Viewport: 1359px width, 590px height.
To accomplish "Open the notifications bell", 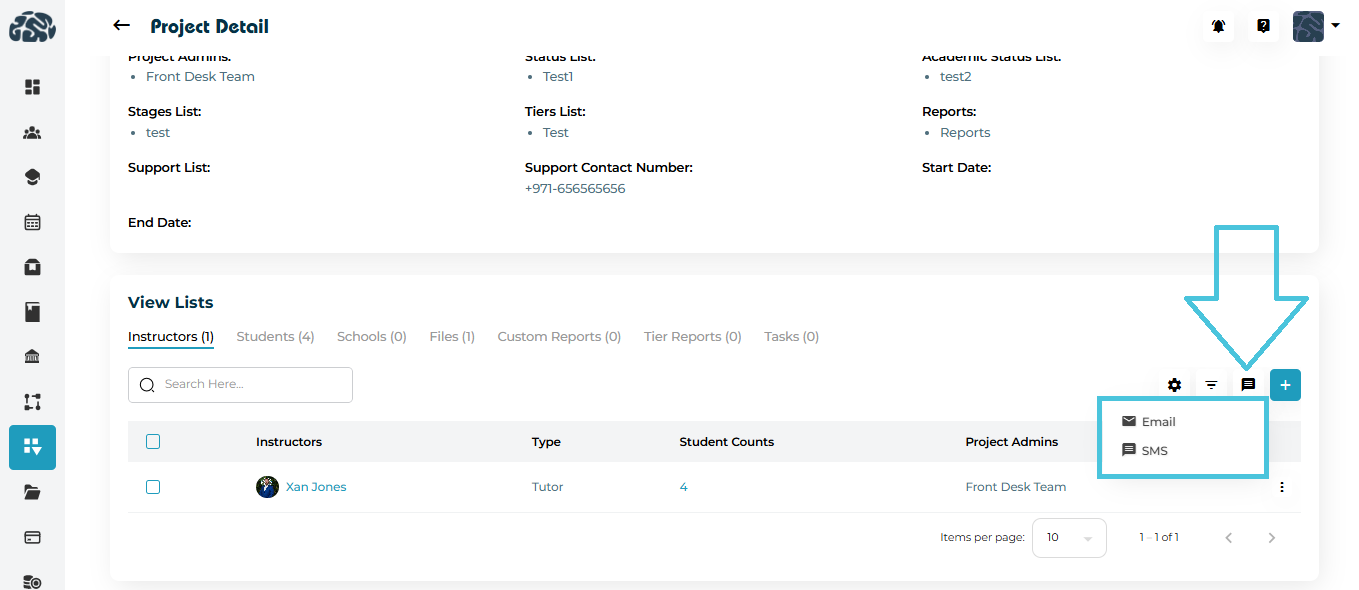I will 1218,27.
